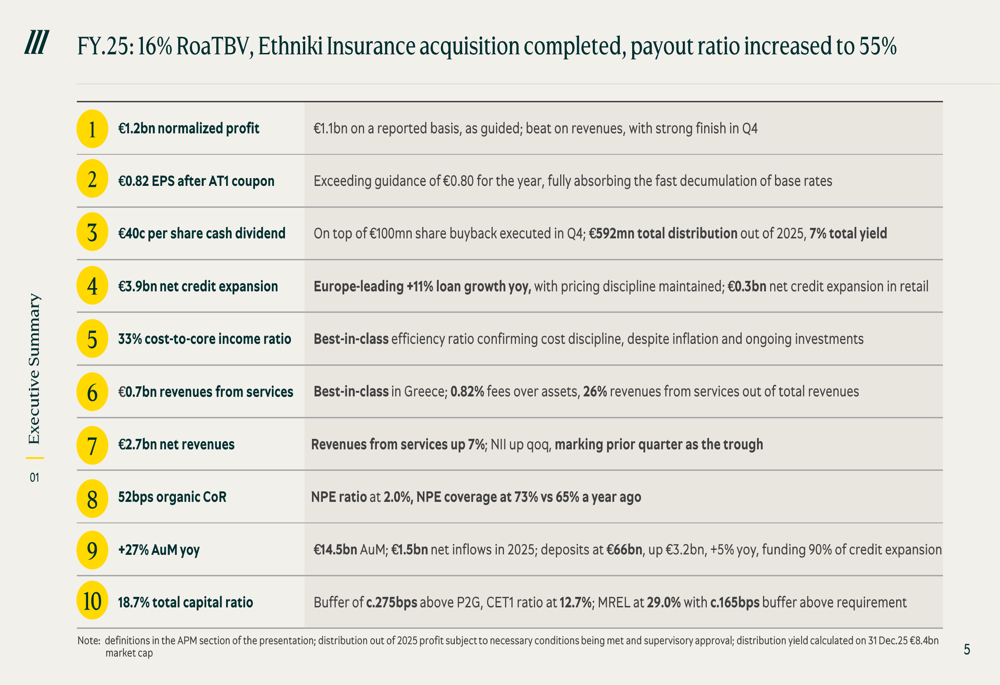The width and height of the screenshot is (1000, 685).
Task: Click the Executive Summary sidebar label
Action: pos(34,368)
